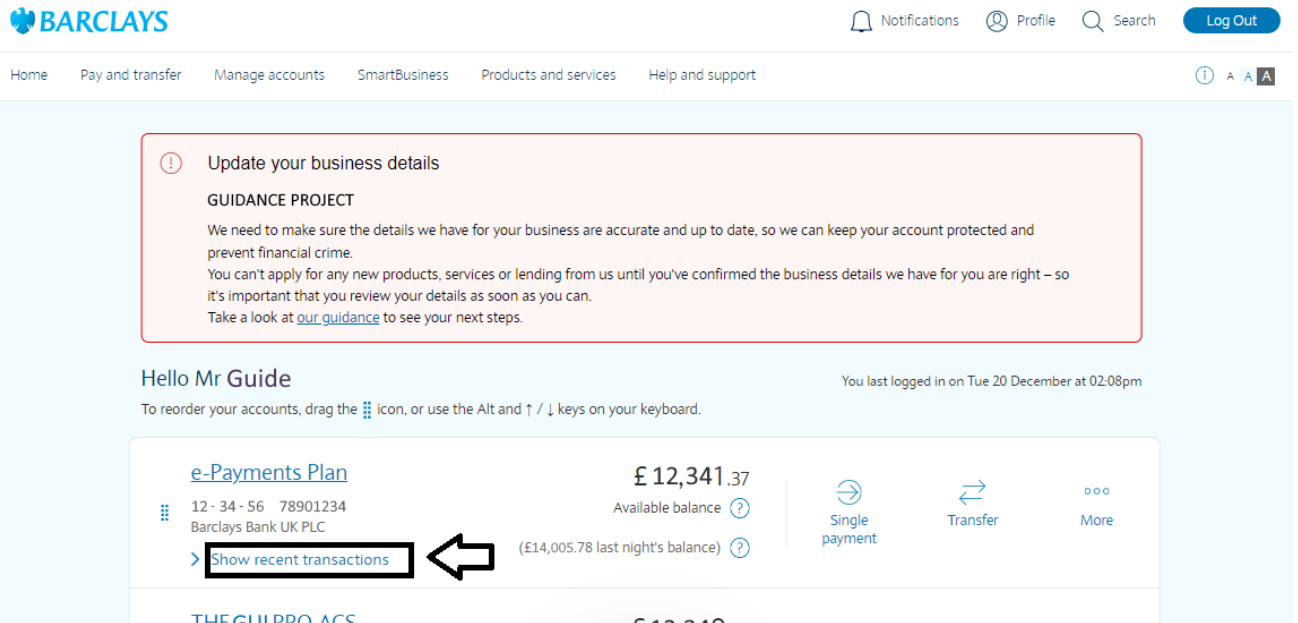Click the Log Out button
This screenshot has height=623, width=1298.
tap(1231, 20)
